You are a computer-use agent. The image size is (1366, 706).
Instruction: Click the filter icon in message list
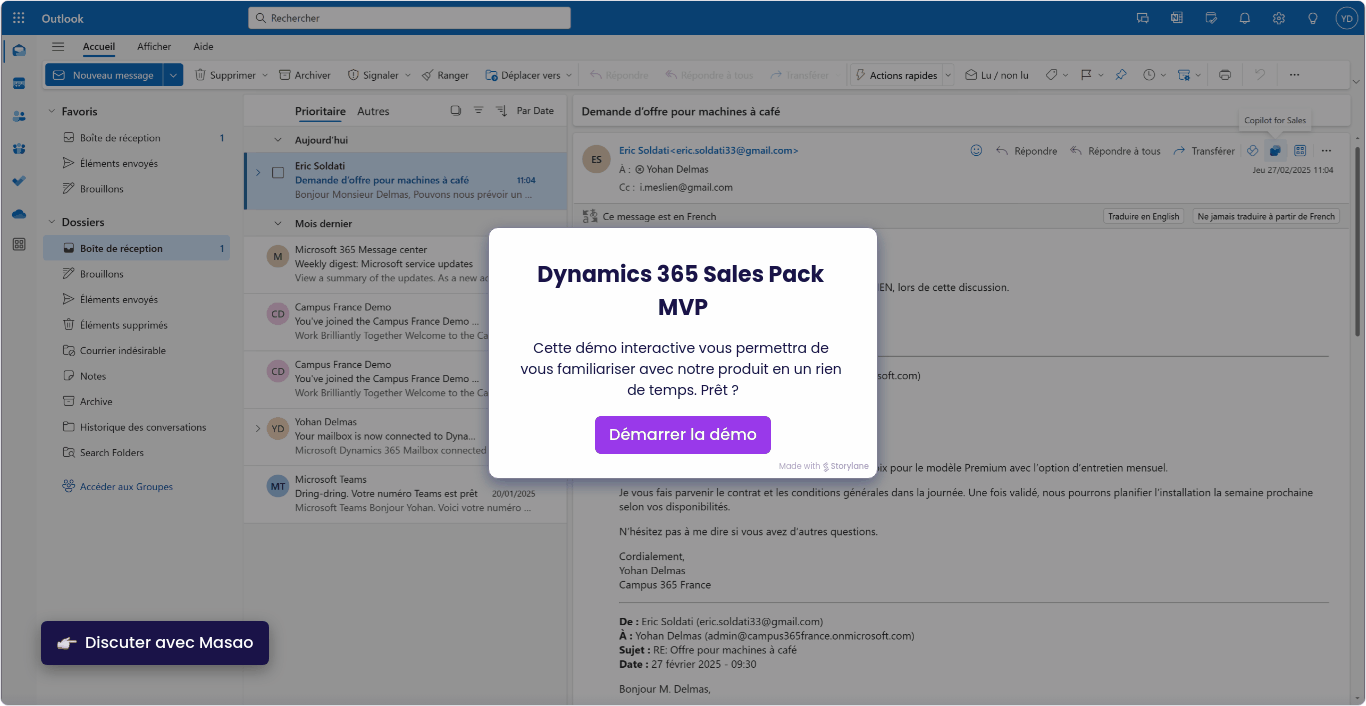(478, 111)
